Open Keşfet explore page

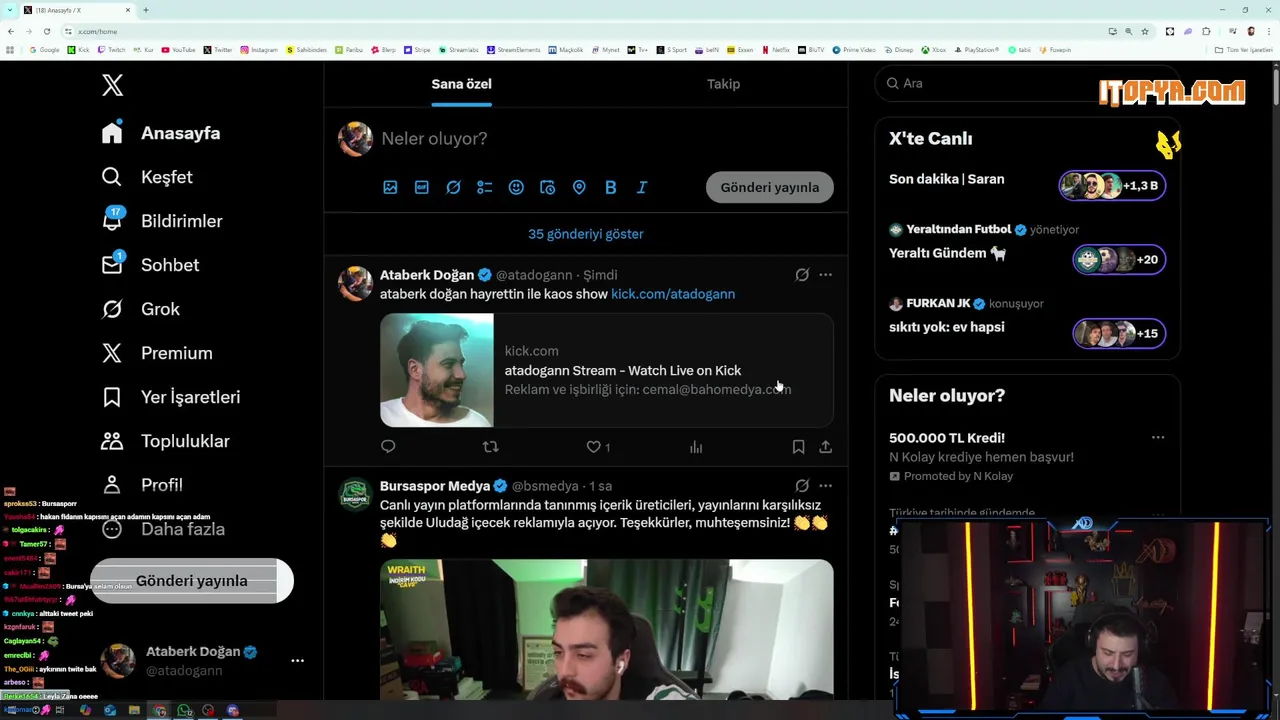pyautogui.click(x=147, y=177)
